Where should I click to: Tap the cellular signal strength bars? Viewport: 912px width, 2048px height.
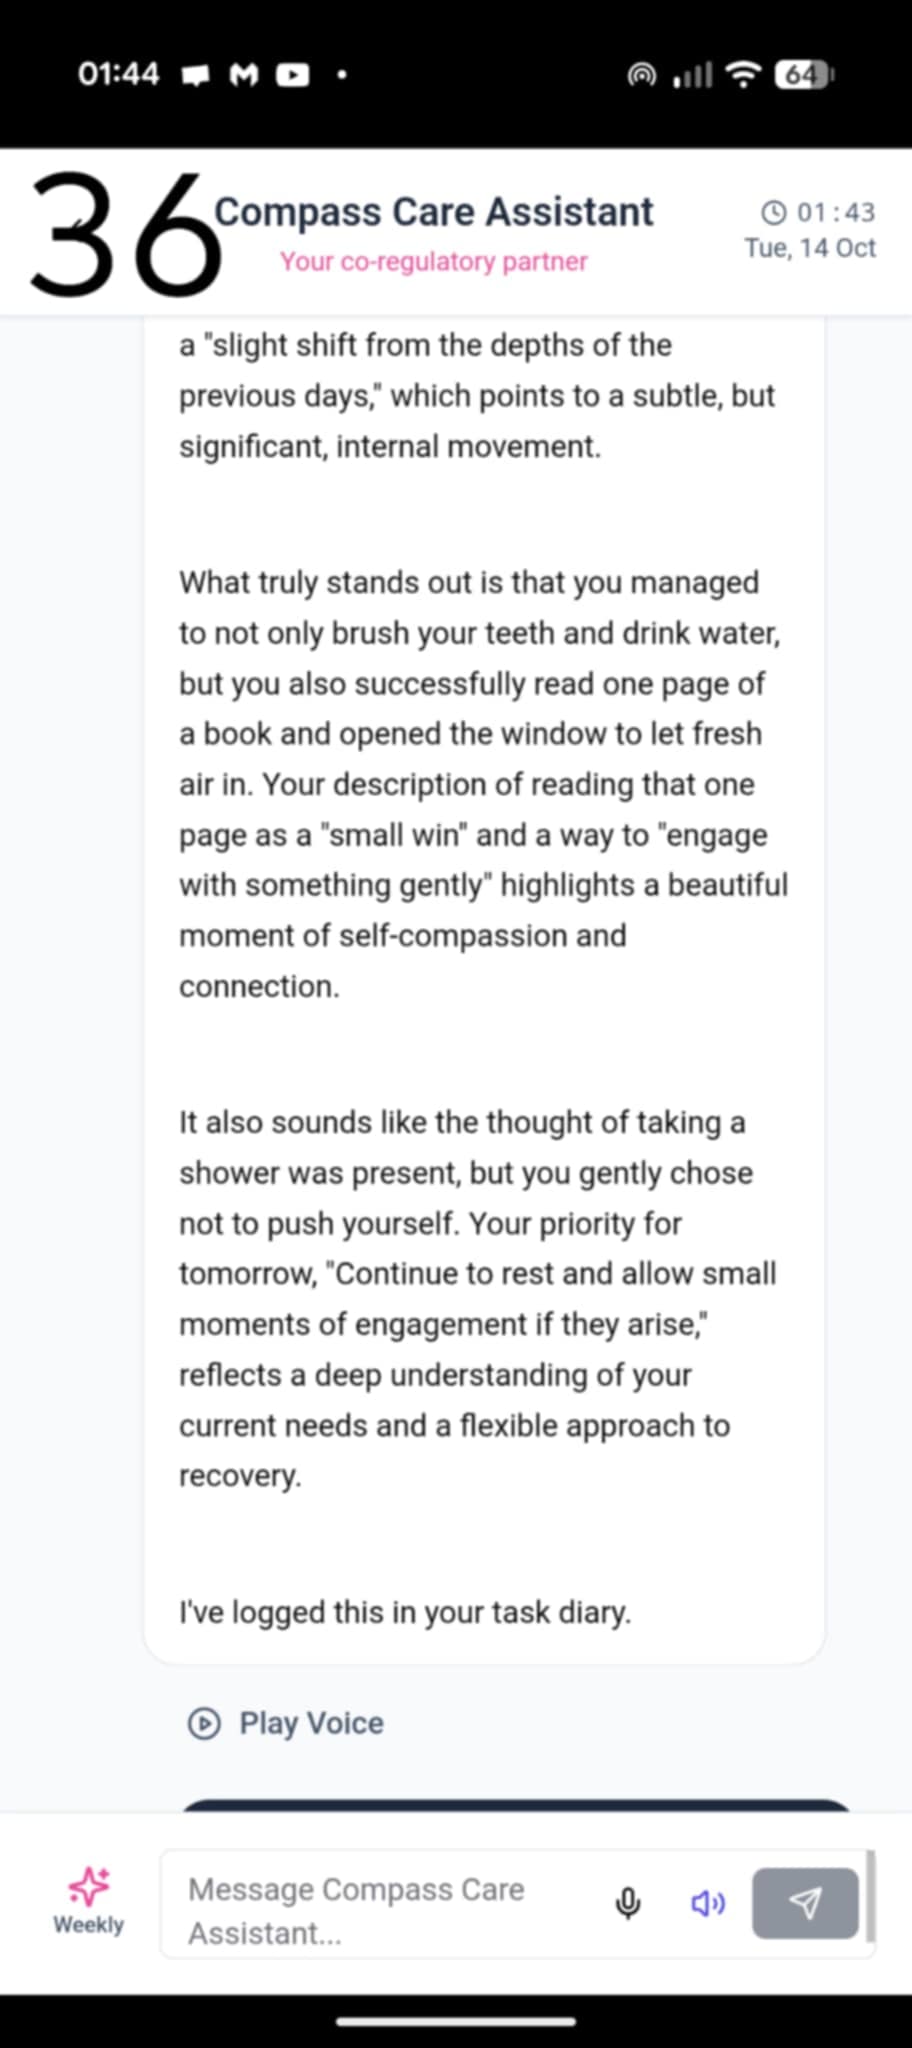(x=692, y=75)
